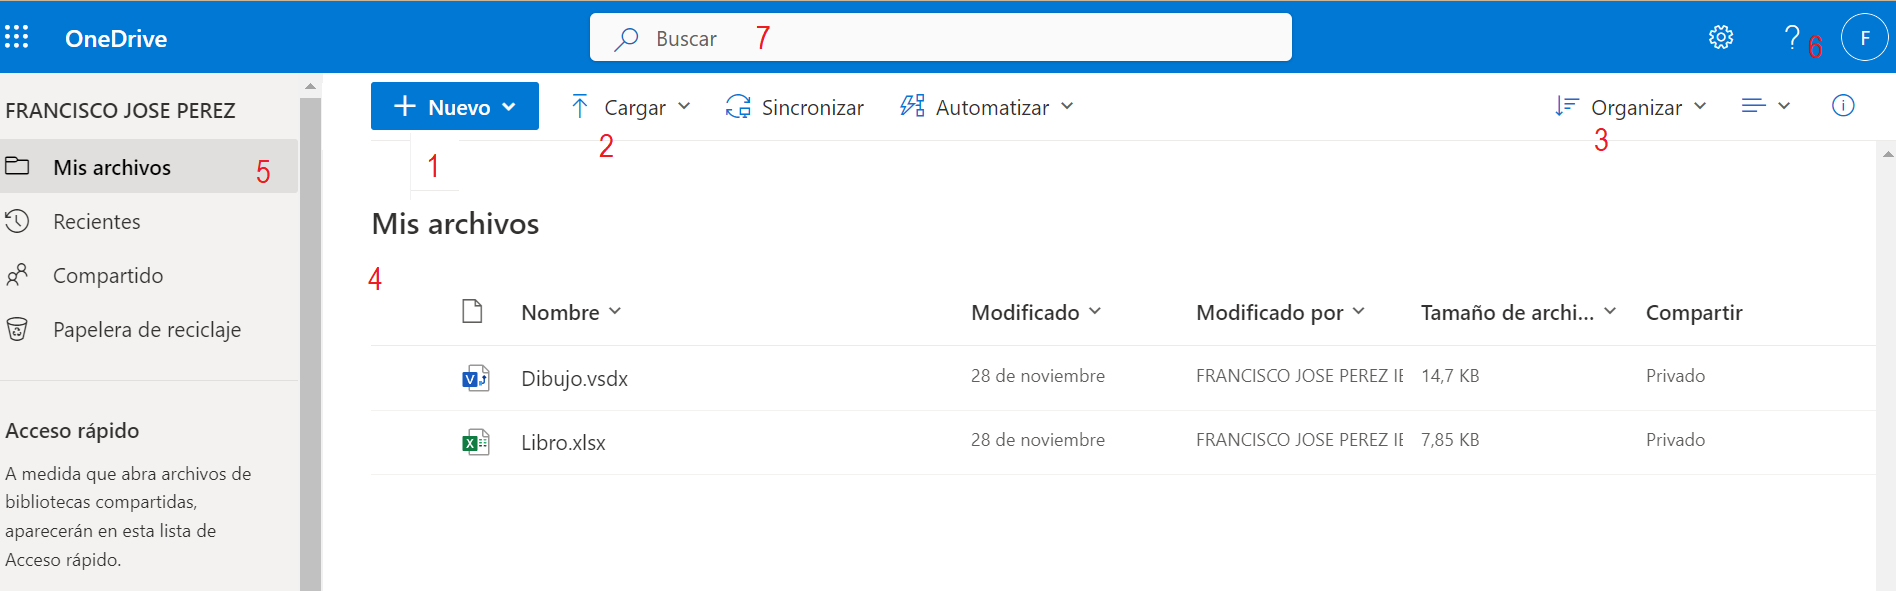The height and width of the screenshot is (591, 1896).
Task: Click the search magnifier icon
Action: [x=627, y=39]
